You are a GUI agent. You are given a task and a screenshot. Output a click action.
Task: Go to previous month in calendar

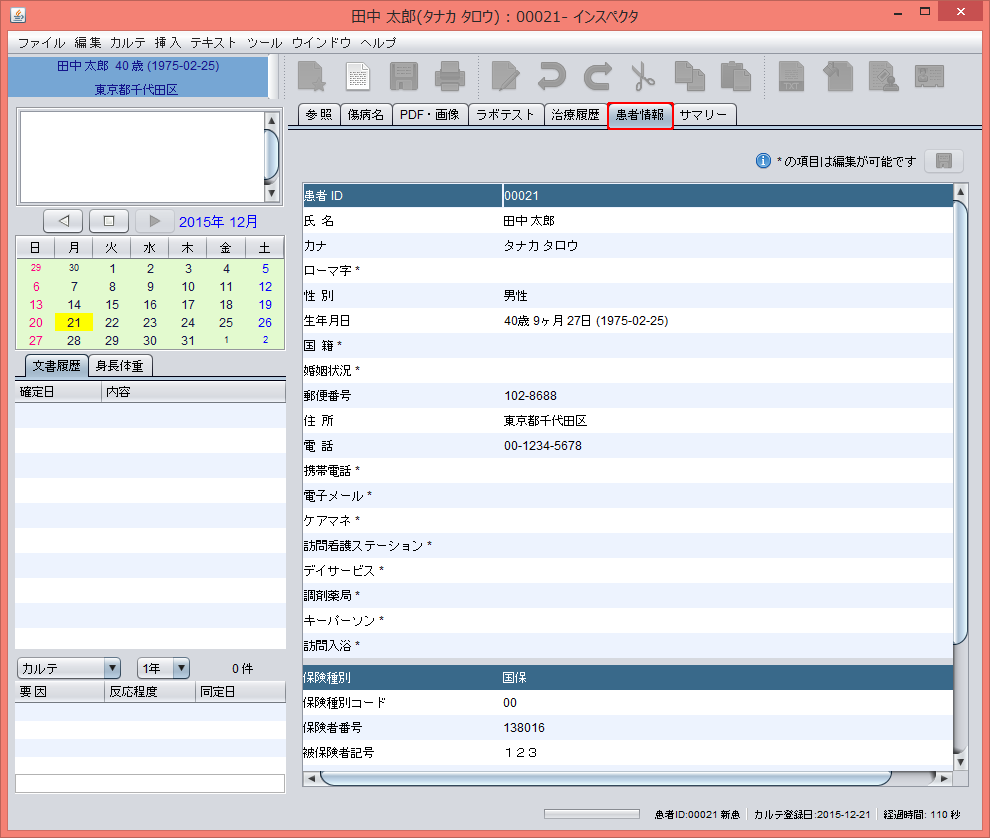click(x=64, y=221)
